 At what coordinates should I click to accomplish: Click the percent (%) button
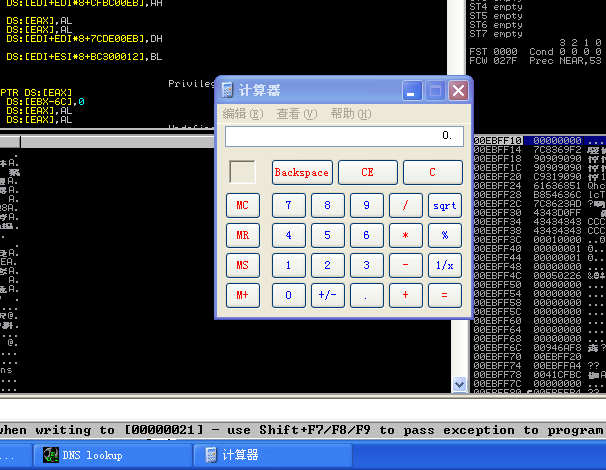coord(445,235)
